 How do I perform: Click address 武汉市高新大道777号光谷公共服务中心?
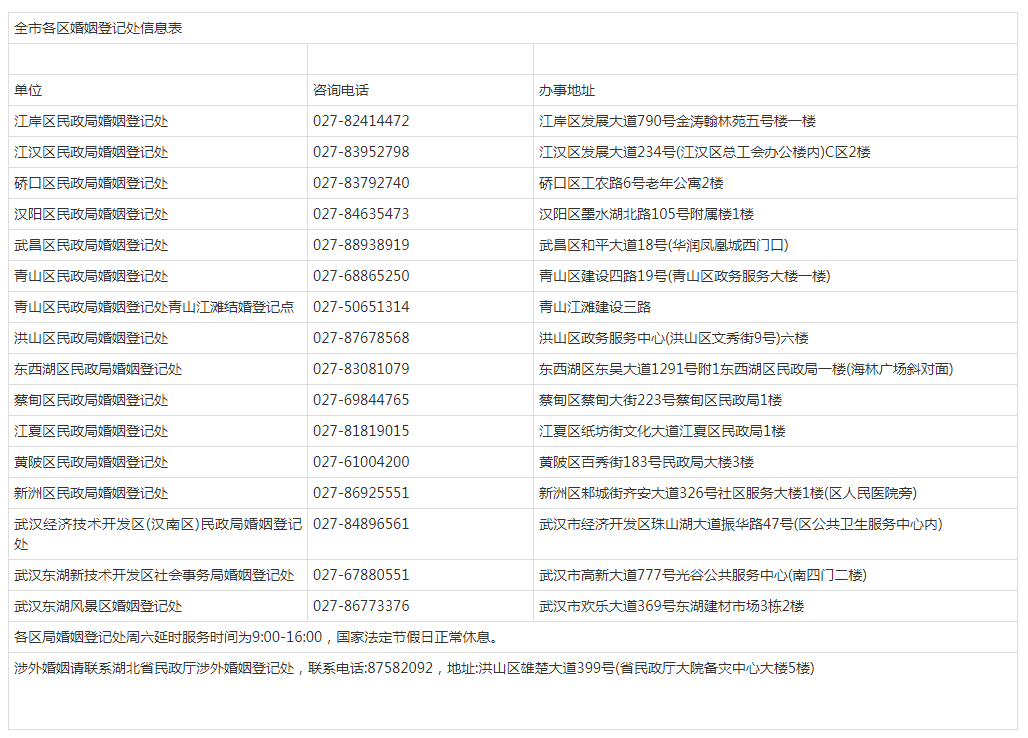(703, 575)
